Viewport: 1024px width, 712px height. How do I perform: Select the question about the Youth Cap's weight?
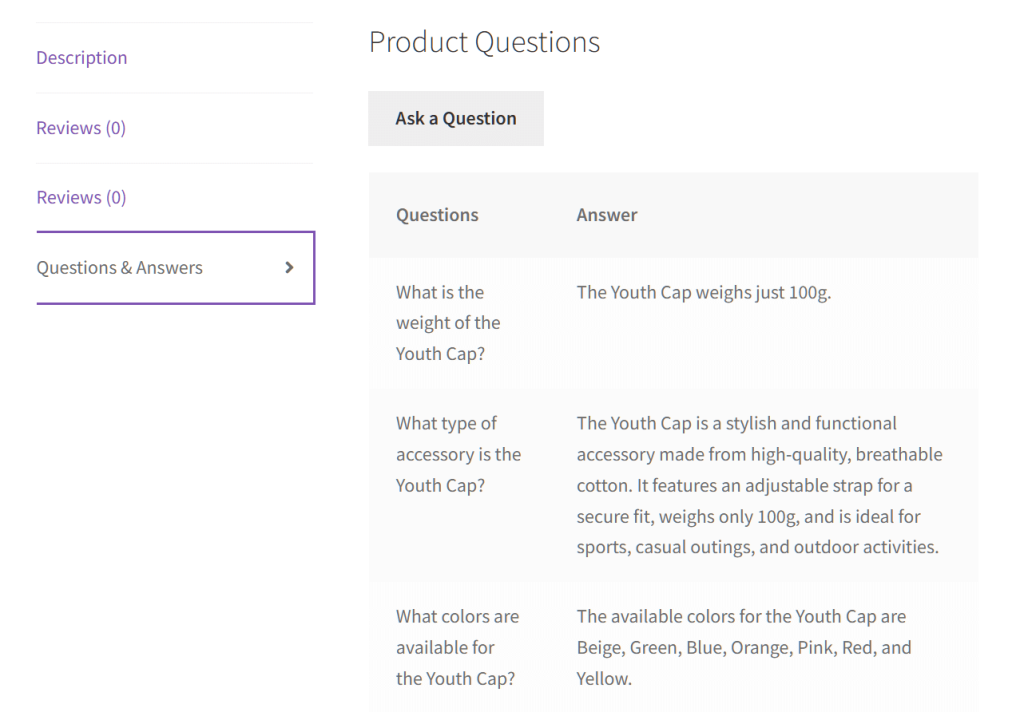(448, 323)
